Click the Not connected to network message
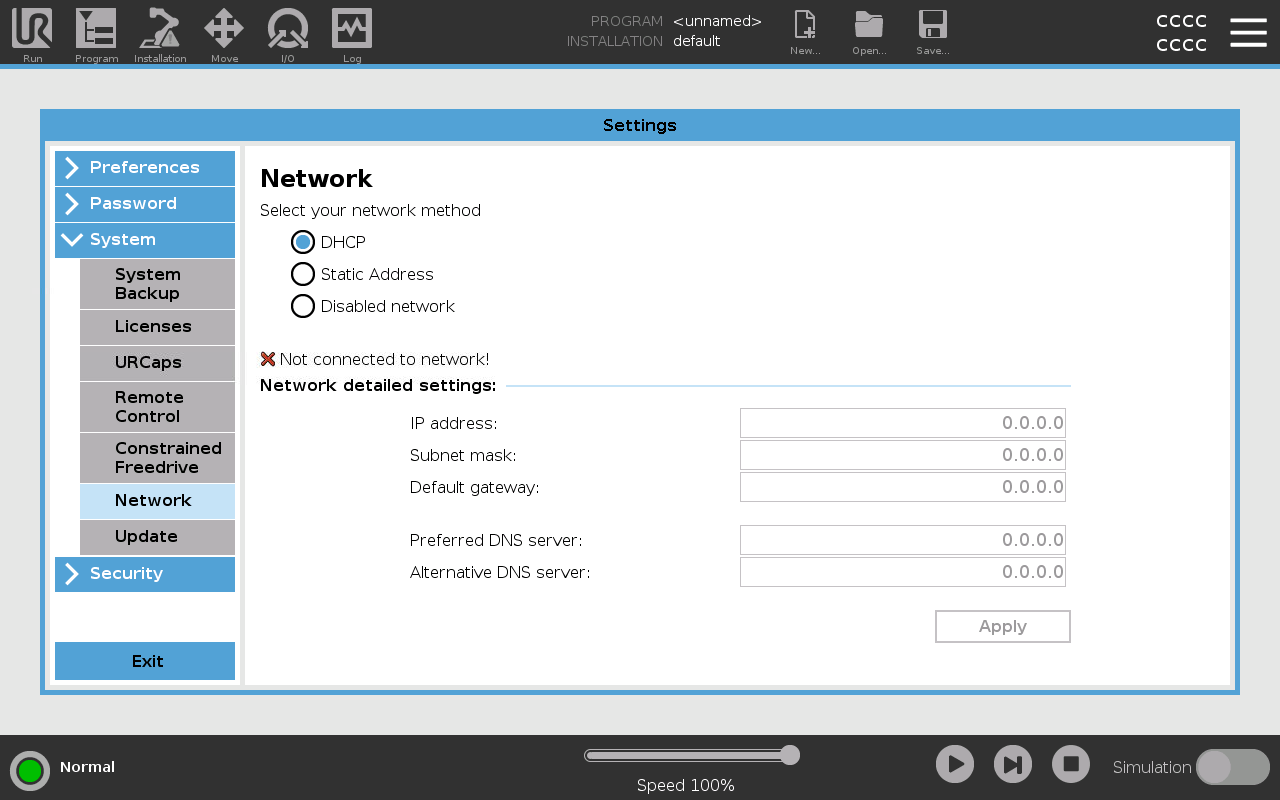The height and width of the screenshot is (800, 1280). pyautogui.click(x=384, y=360)
